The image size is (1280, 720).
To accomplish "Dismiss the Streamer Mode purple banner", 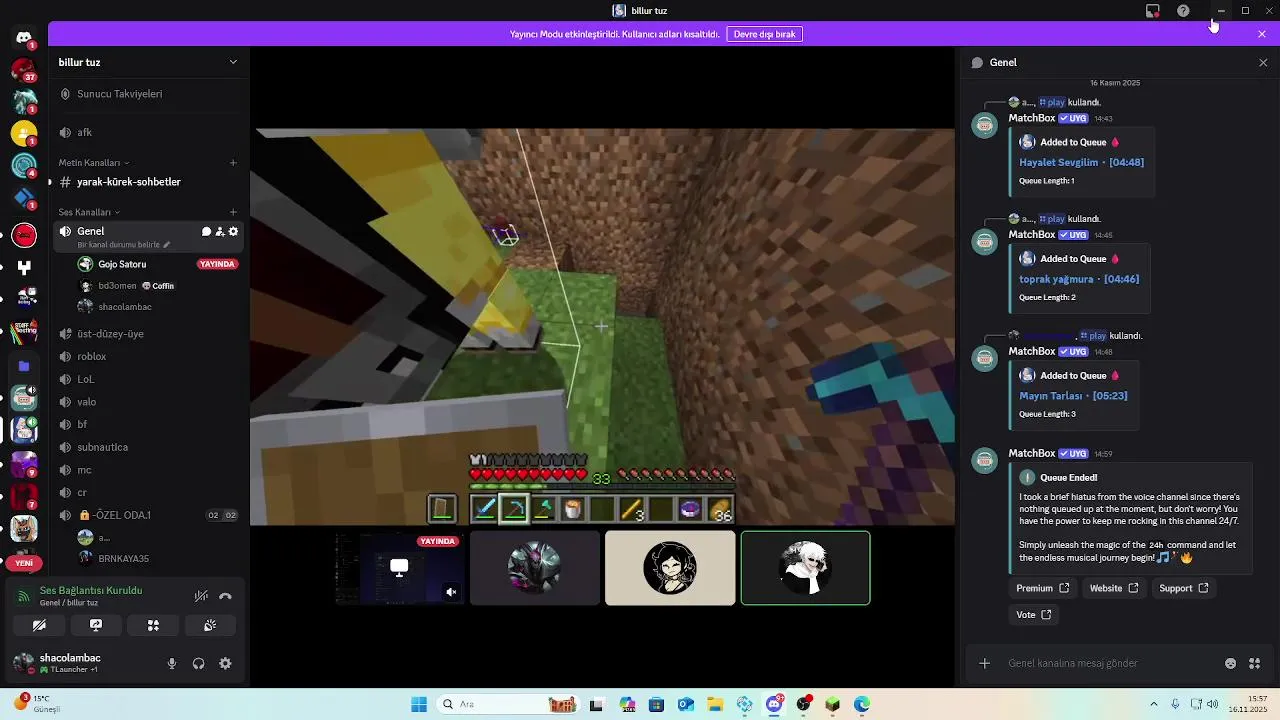I will click(x=1262, y=34).
